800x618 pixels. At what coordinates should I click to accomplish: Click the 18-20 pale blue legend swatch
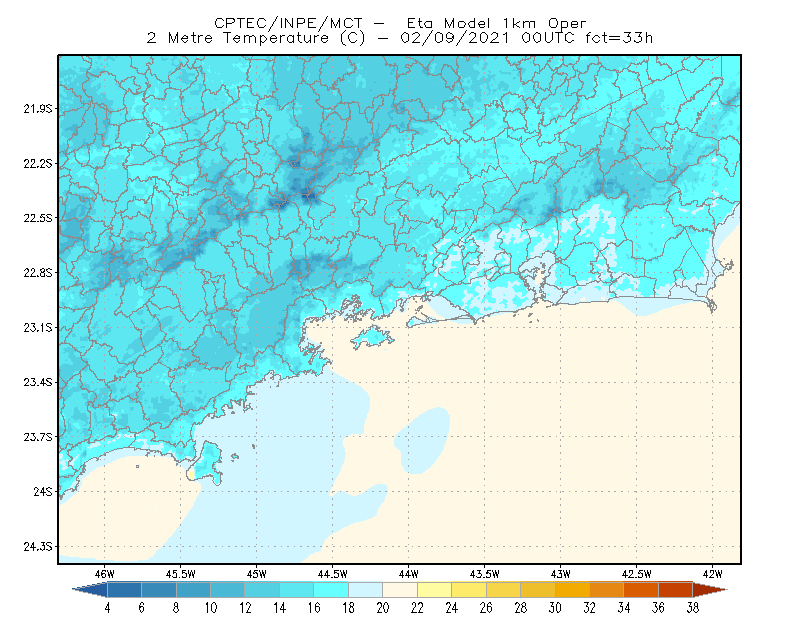click(365, 589)
